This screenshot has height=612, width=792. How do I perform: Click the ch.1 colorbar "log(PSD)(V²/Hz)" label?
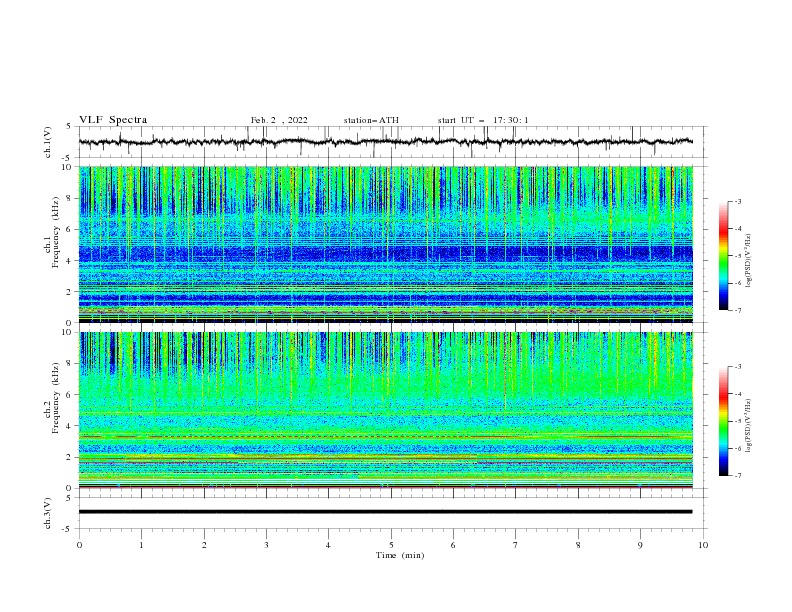point(749,261)
